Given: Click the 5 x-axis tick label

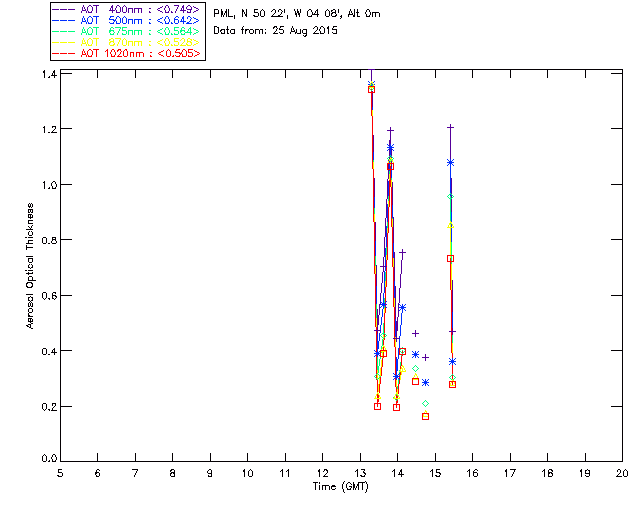Looking at the screenshot, I should [x=60, y=473].
